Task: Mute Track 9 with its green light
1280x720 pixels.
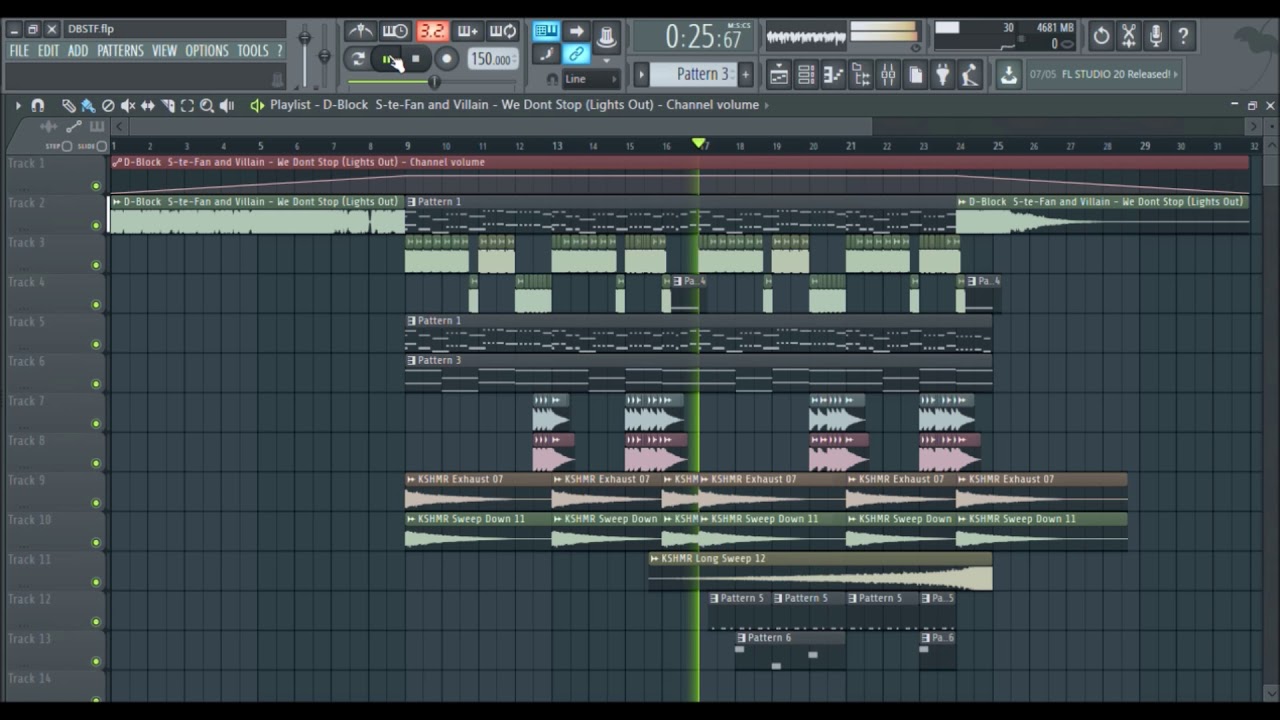Action: (x=96, y=503)
